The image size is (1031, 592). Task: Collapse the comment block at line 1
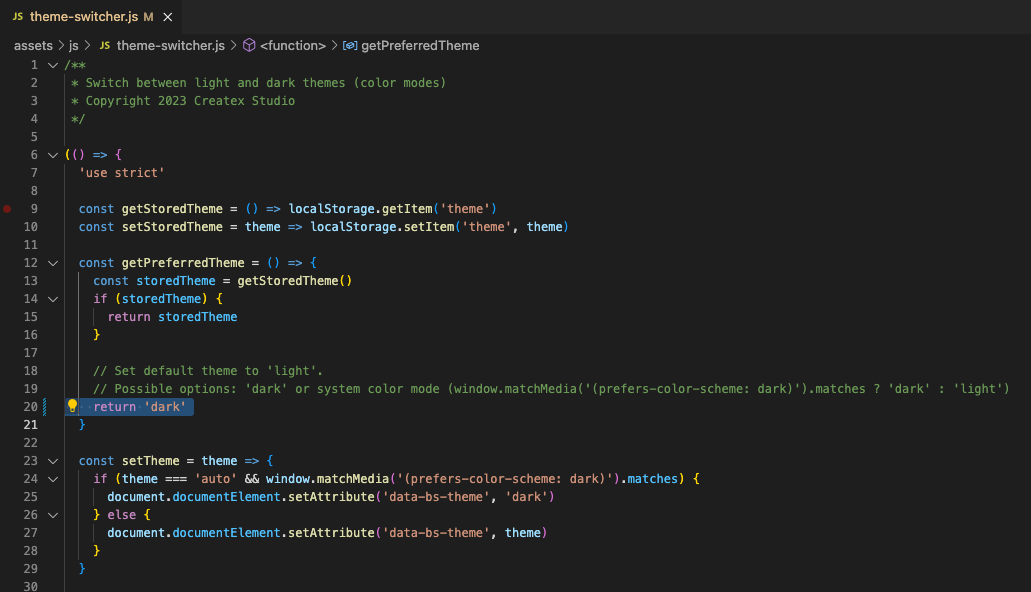click(52, 64)
